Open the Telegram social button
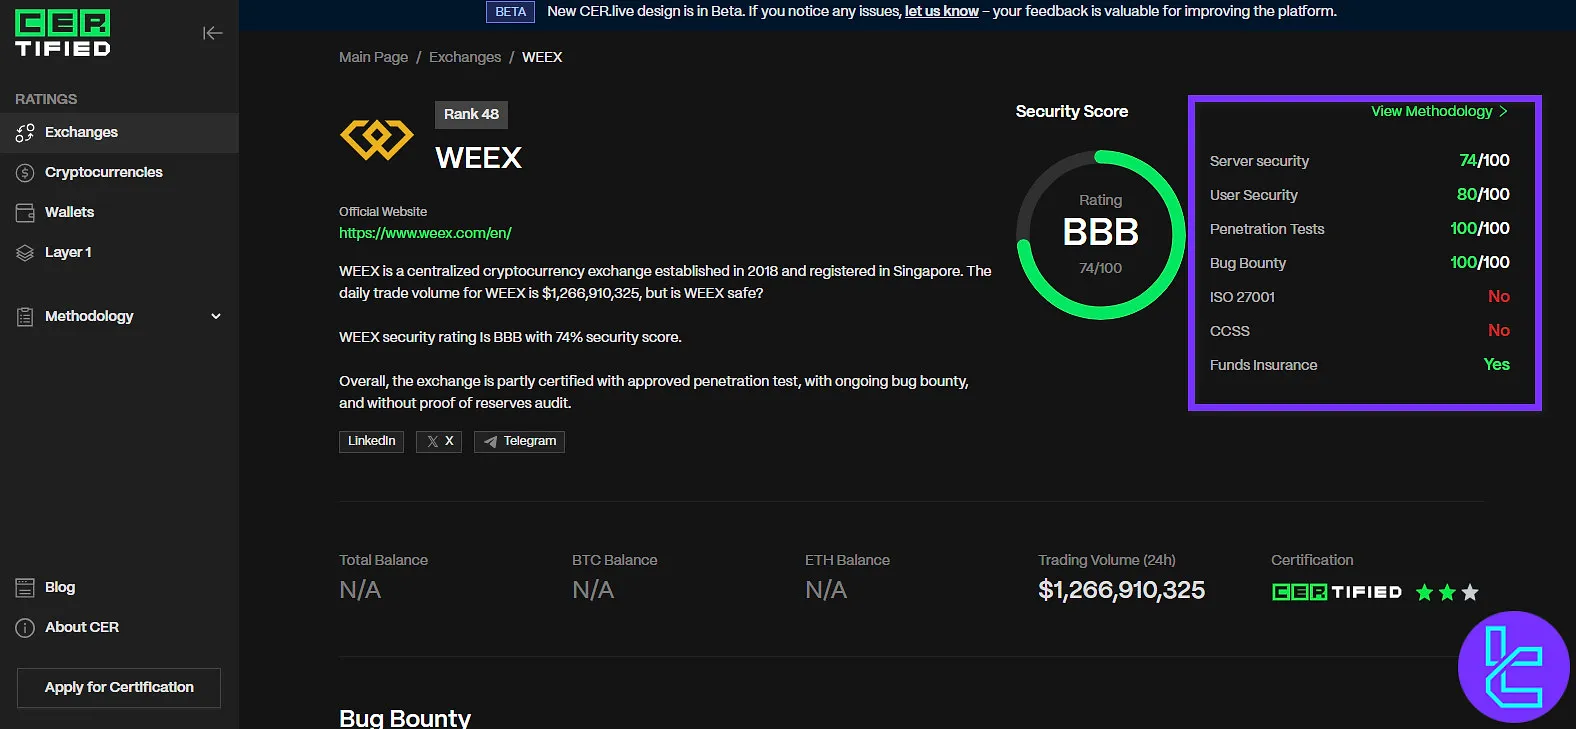 tap(519, 441)
